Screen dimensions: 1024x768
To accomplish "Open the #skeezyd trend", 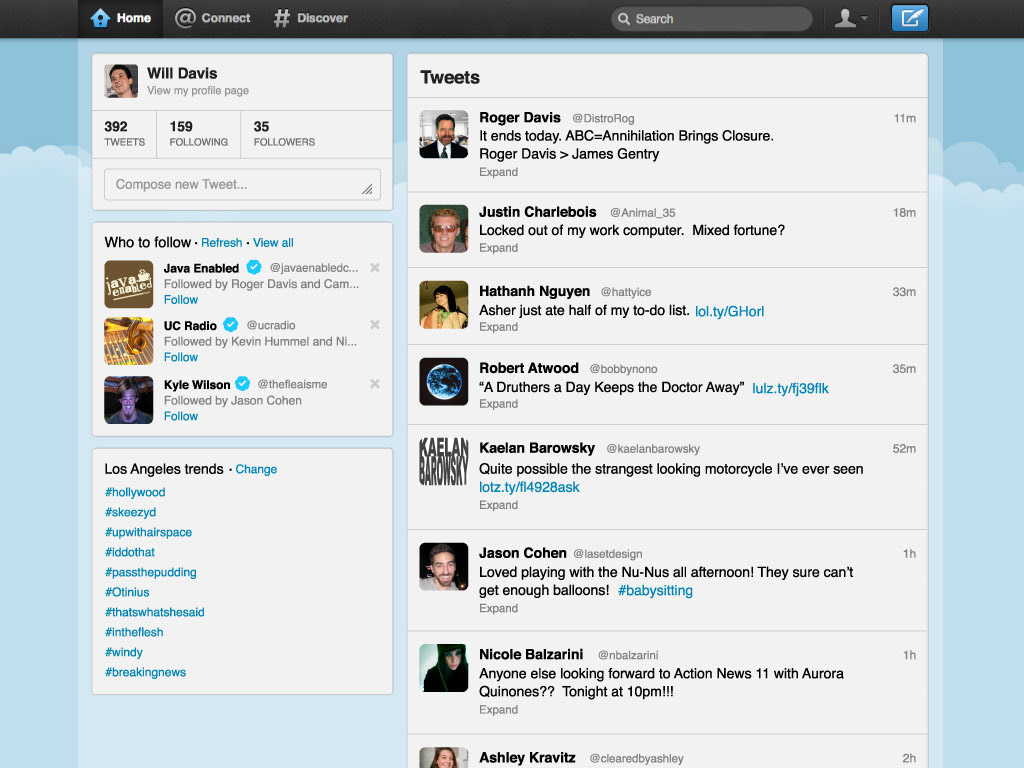I will click(131, 512).
